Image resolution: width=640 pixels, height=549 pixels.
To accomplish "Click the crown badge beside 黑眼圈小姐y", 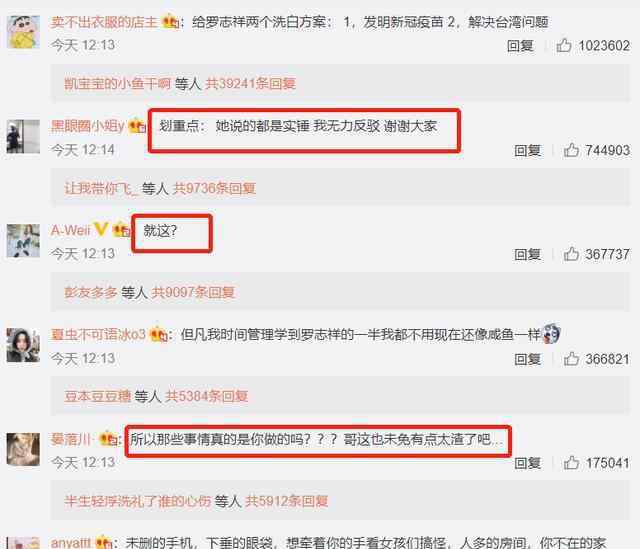I will pos(137,126).
